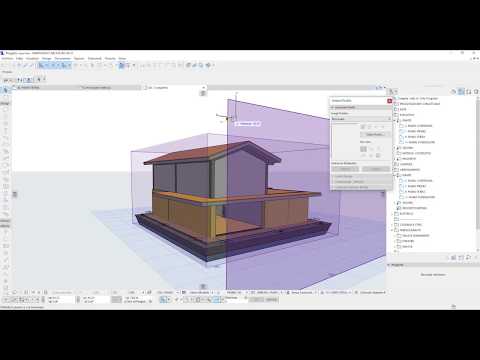Open the dropdown in the floating palette

pos(361,119)
